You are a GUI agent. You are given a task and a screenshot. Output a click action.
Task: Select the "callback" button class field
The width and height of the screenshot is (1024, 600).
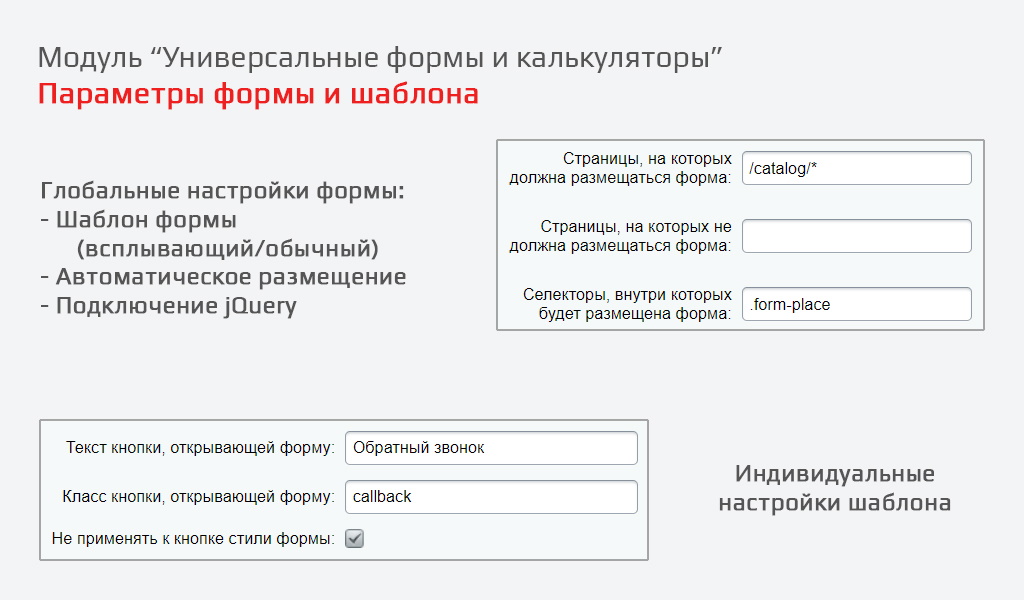pyautogui.click(x=491, y=497)
